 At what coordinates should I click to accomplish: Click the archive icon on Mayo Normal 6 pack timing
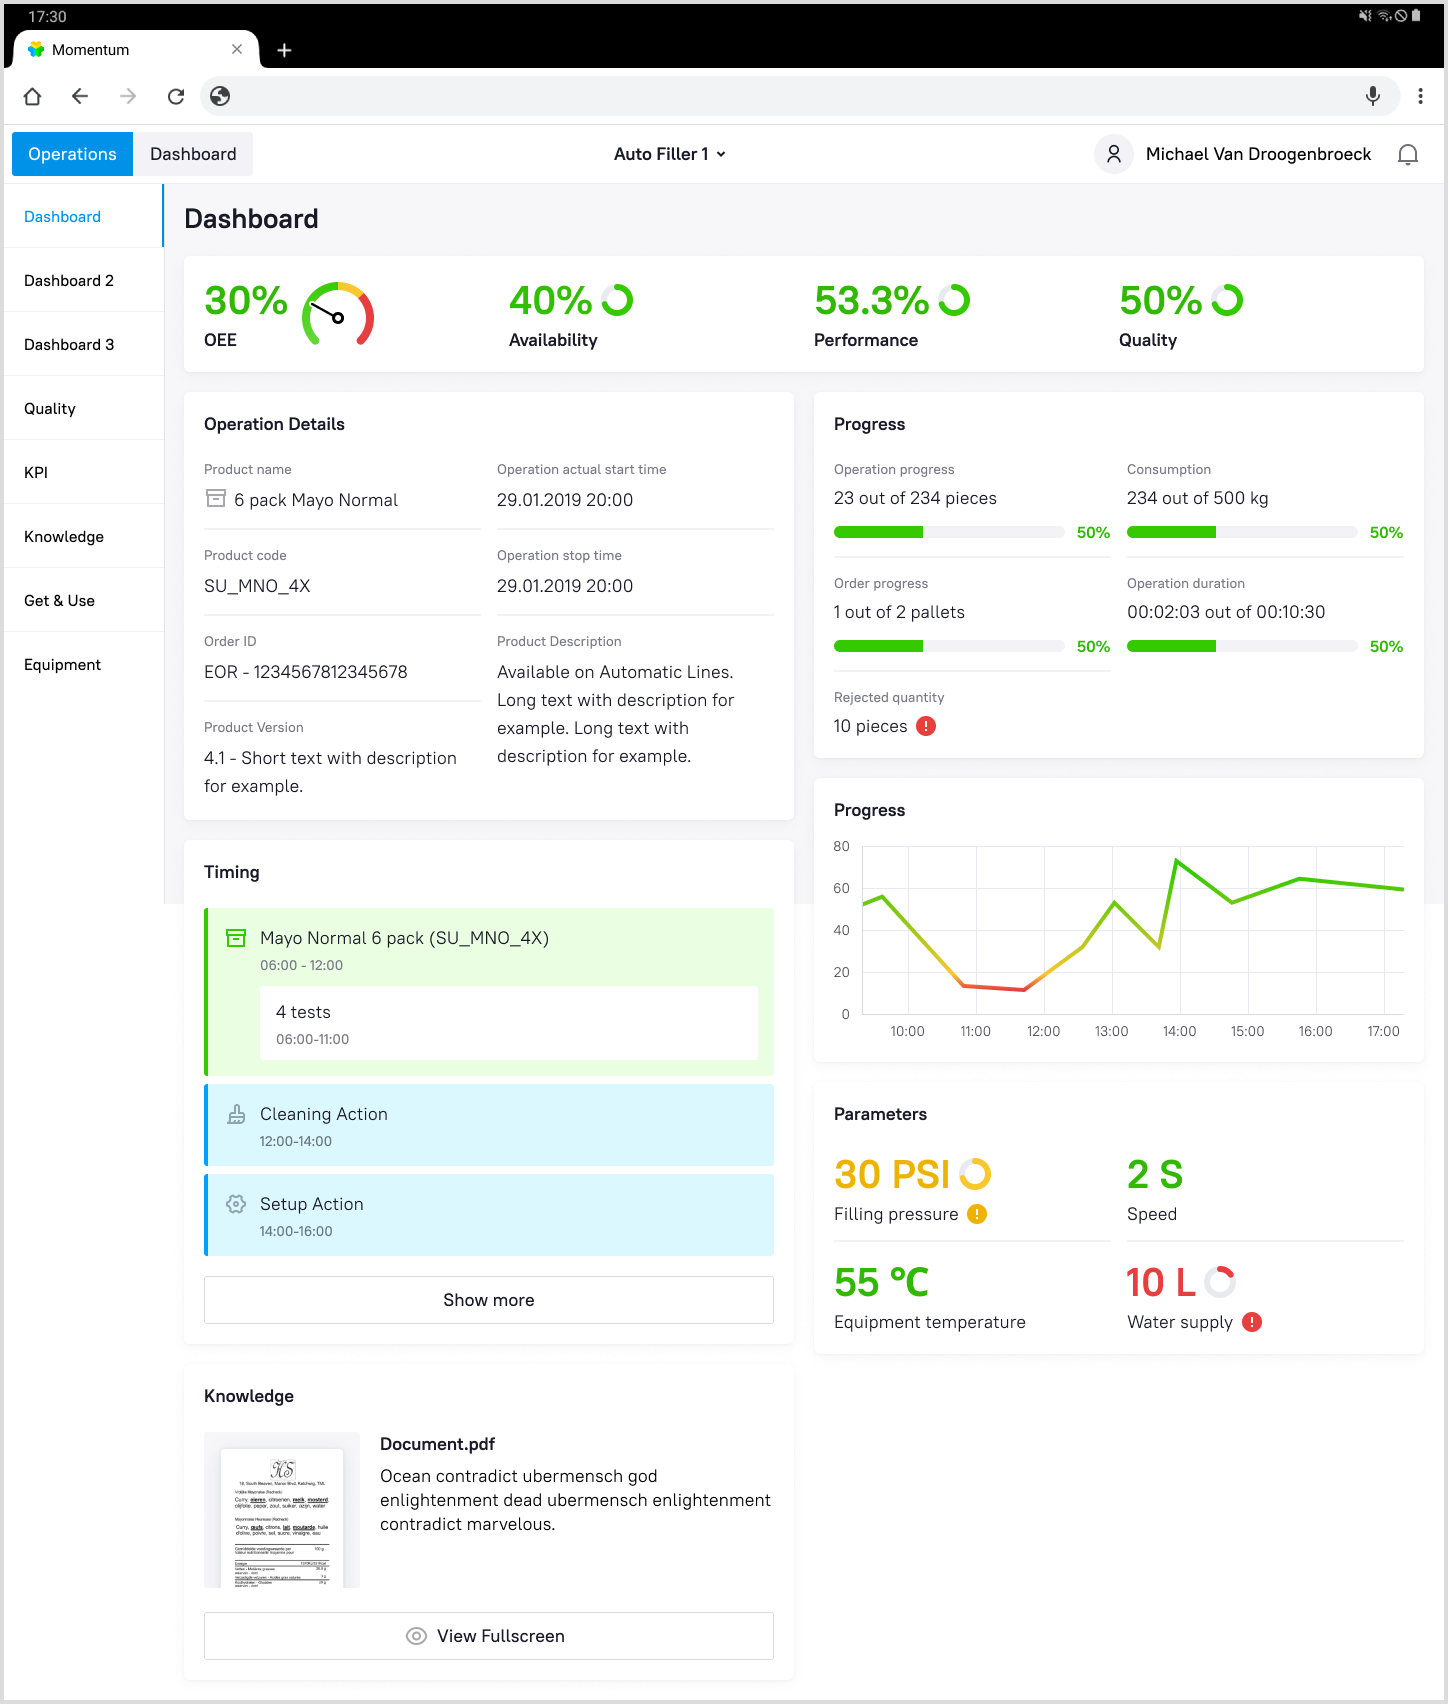pos(236,938)
